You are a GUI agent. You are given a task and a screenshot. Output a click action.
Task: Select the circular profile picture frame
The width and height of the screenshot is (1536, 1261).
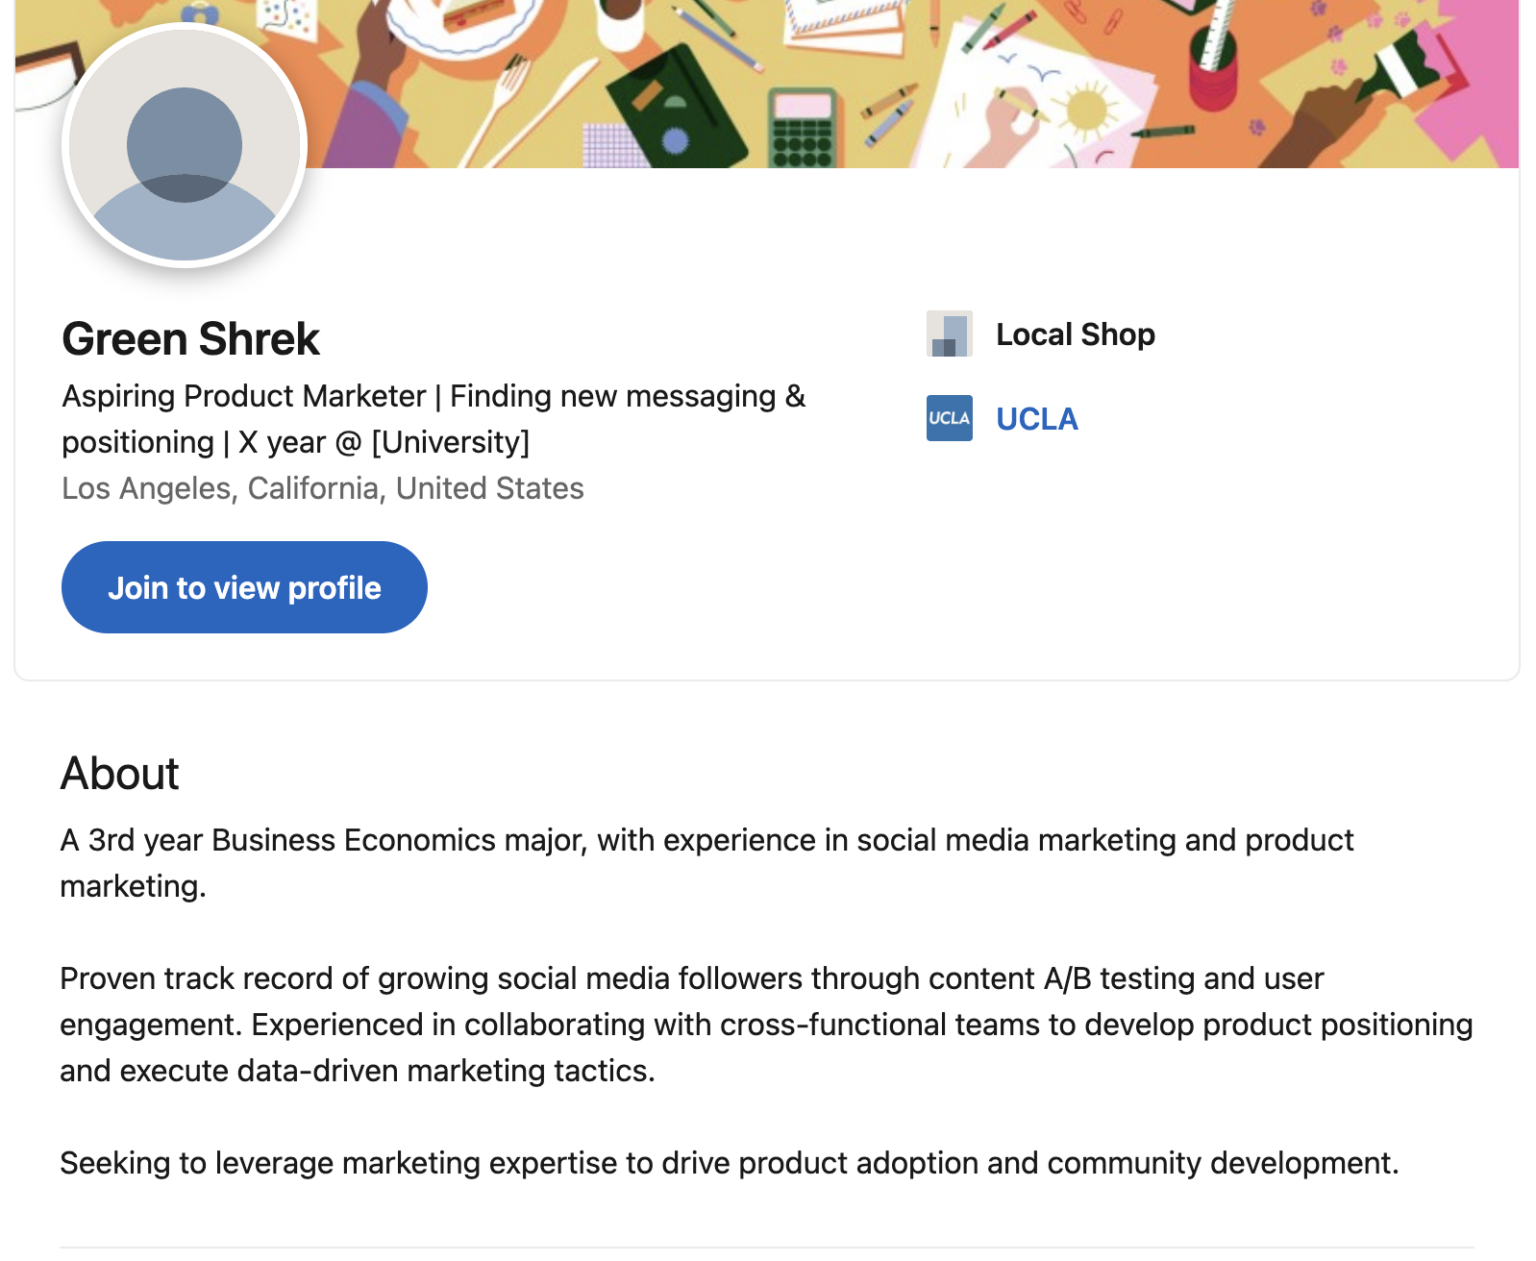coord(184,145)
